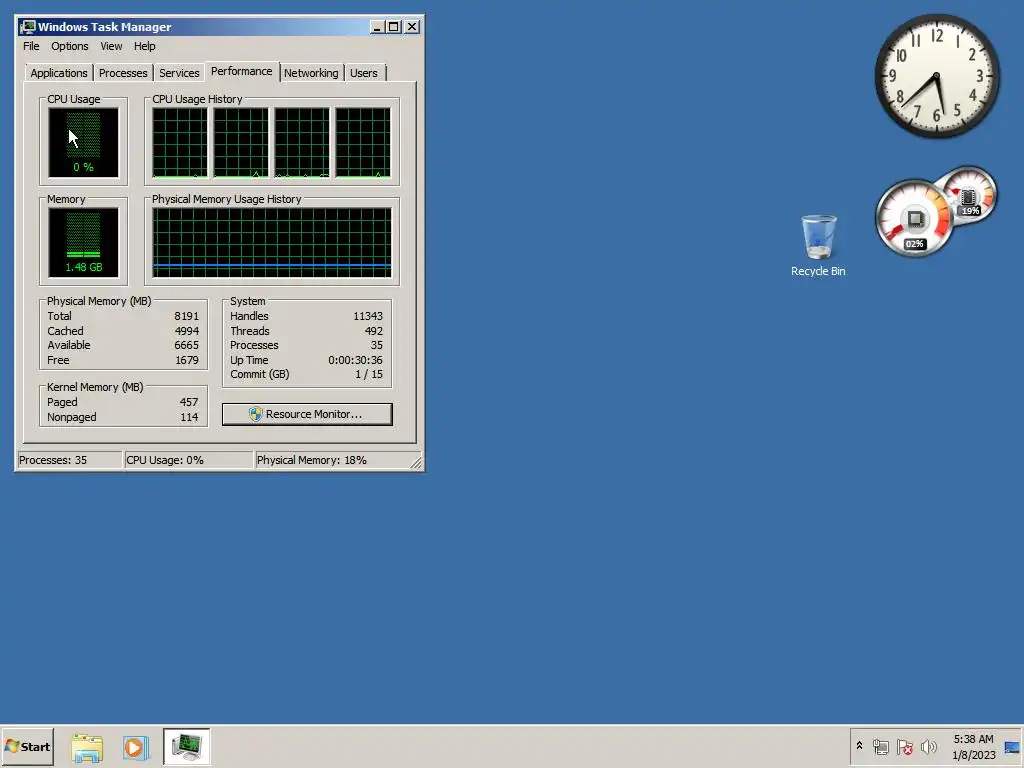The width and height of the screenshot is (1024, 768).
Task: Click the Processes: 35 status bar entry
Action: click(69, 460)
